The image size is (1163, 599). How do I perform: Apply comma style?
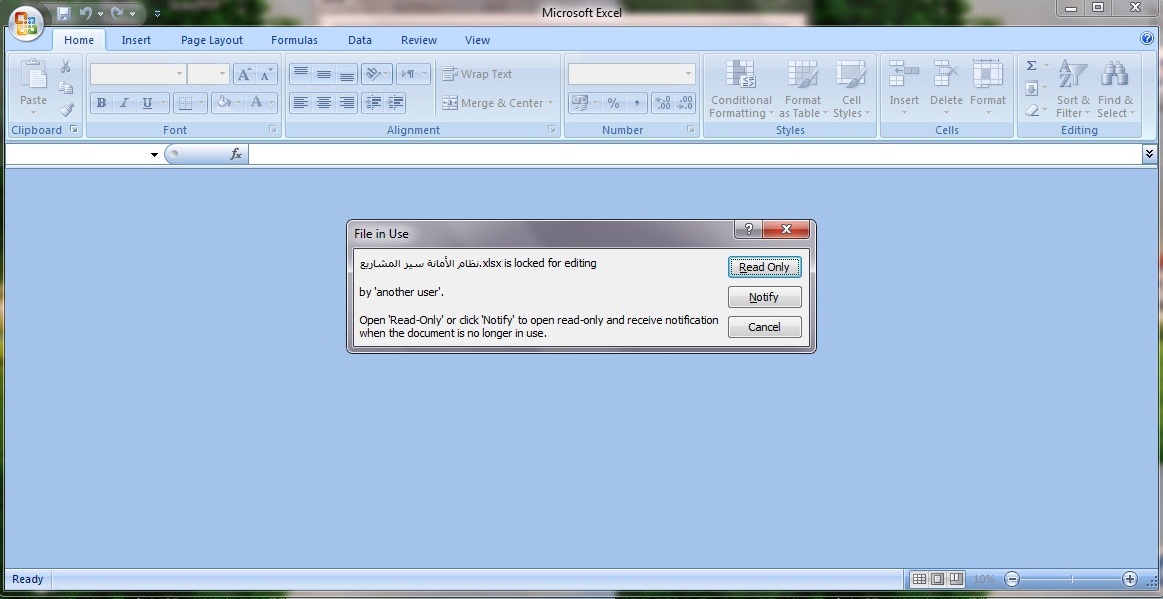[x=636, y=103]
